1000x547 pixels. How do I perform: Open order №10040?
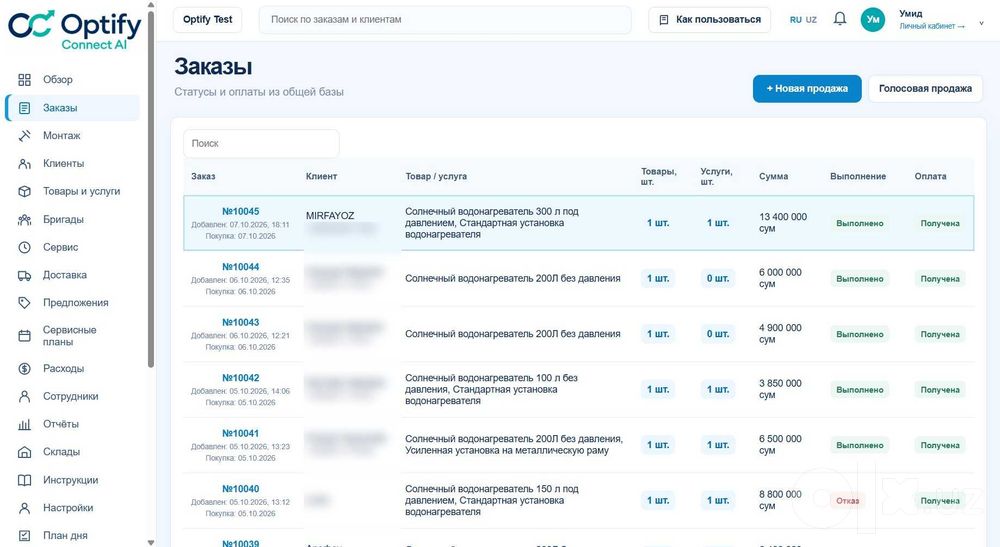pyautogui.click(x=240, y=489)
